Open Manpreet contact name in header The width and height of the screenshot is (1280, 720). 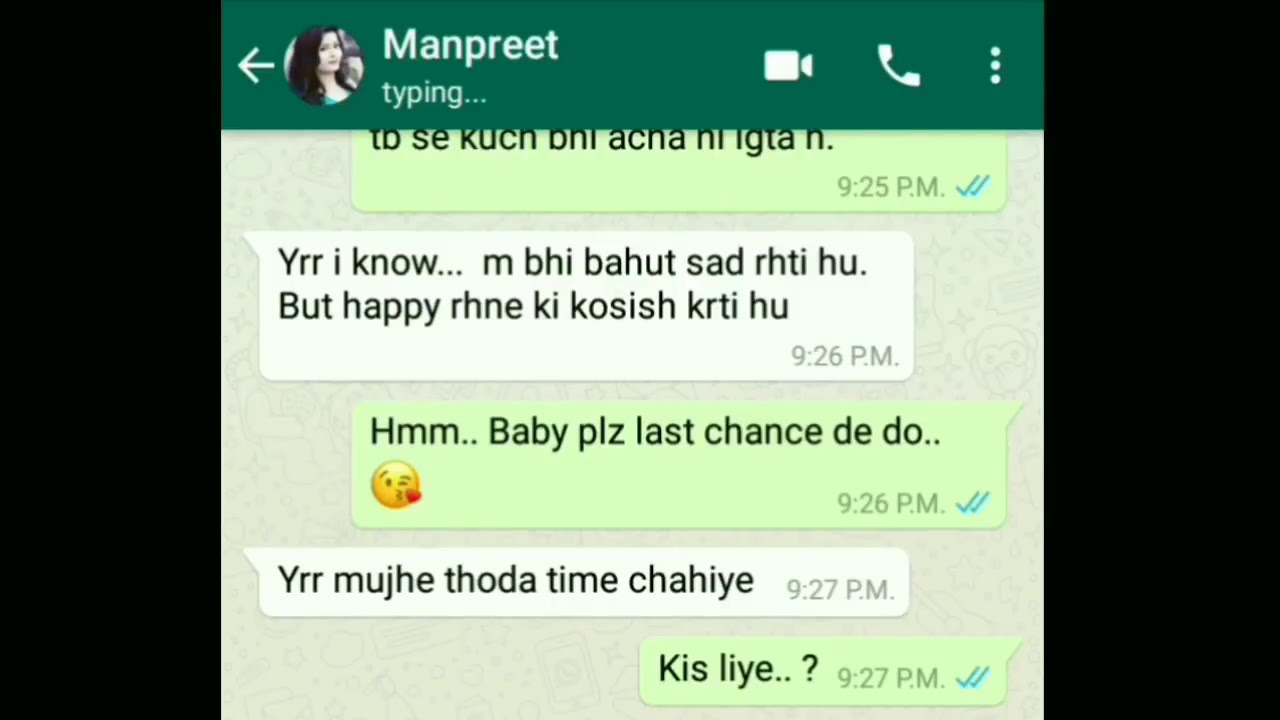(470, 45)
